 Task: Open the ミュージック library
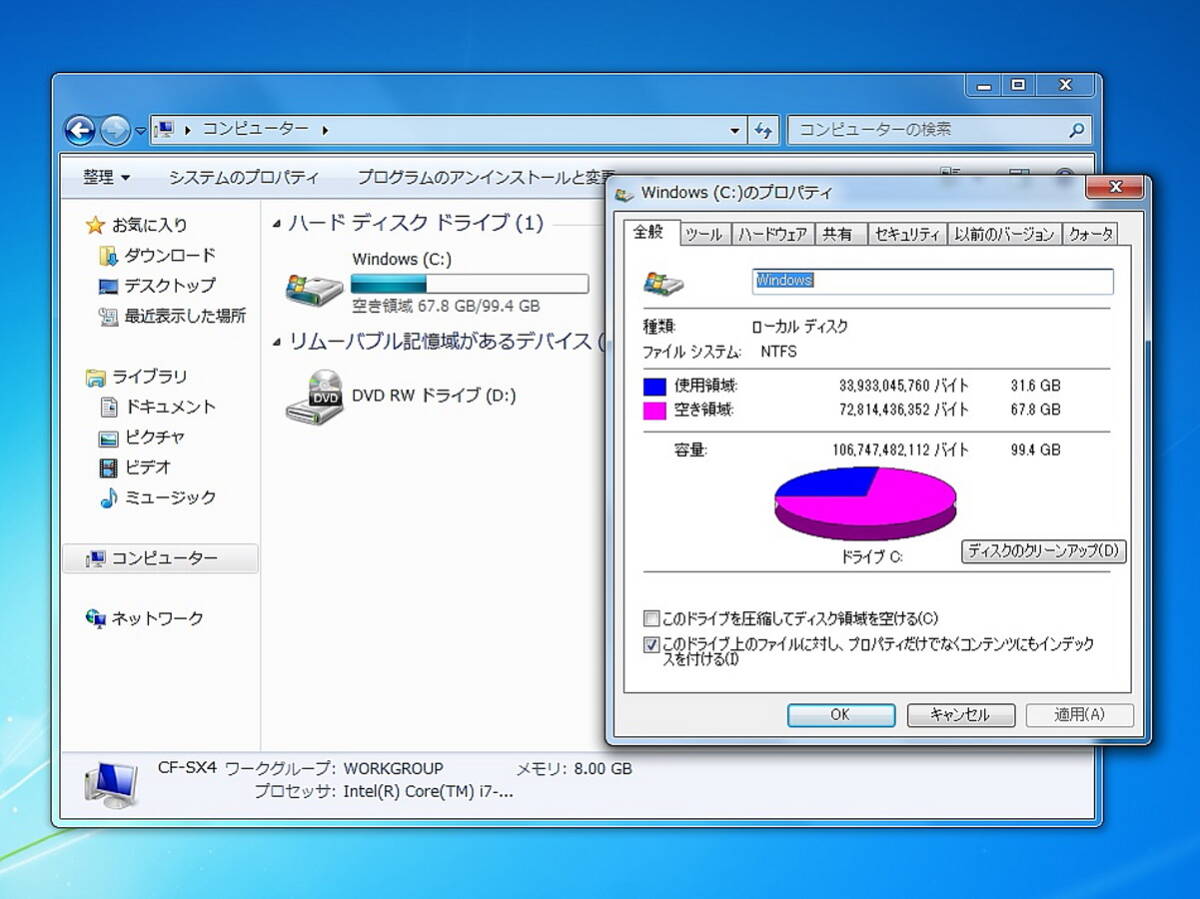157,497
